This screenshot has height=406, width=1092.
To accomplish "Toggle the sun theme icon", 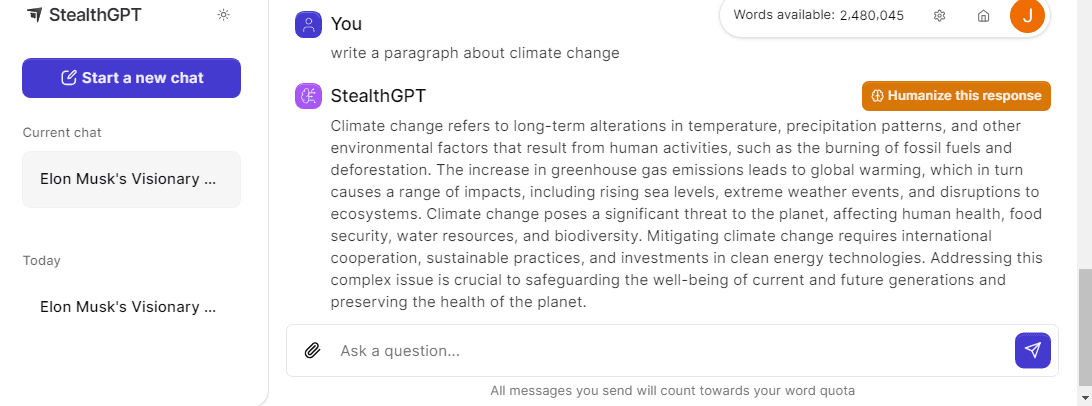I will (223, 15).
